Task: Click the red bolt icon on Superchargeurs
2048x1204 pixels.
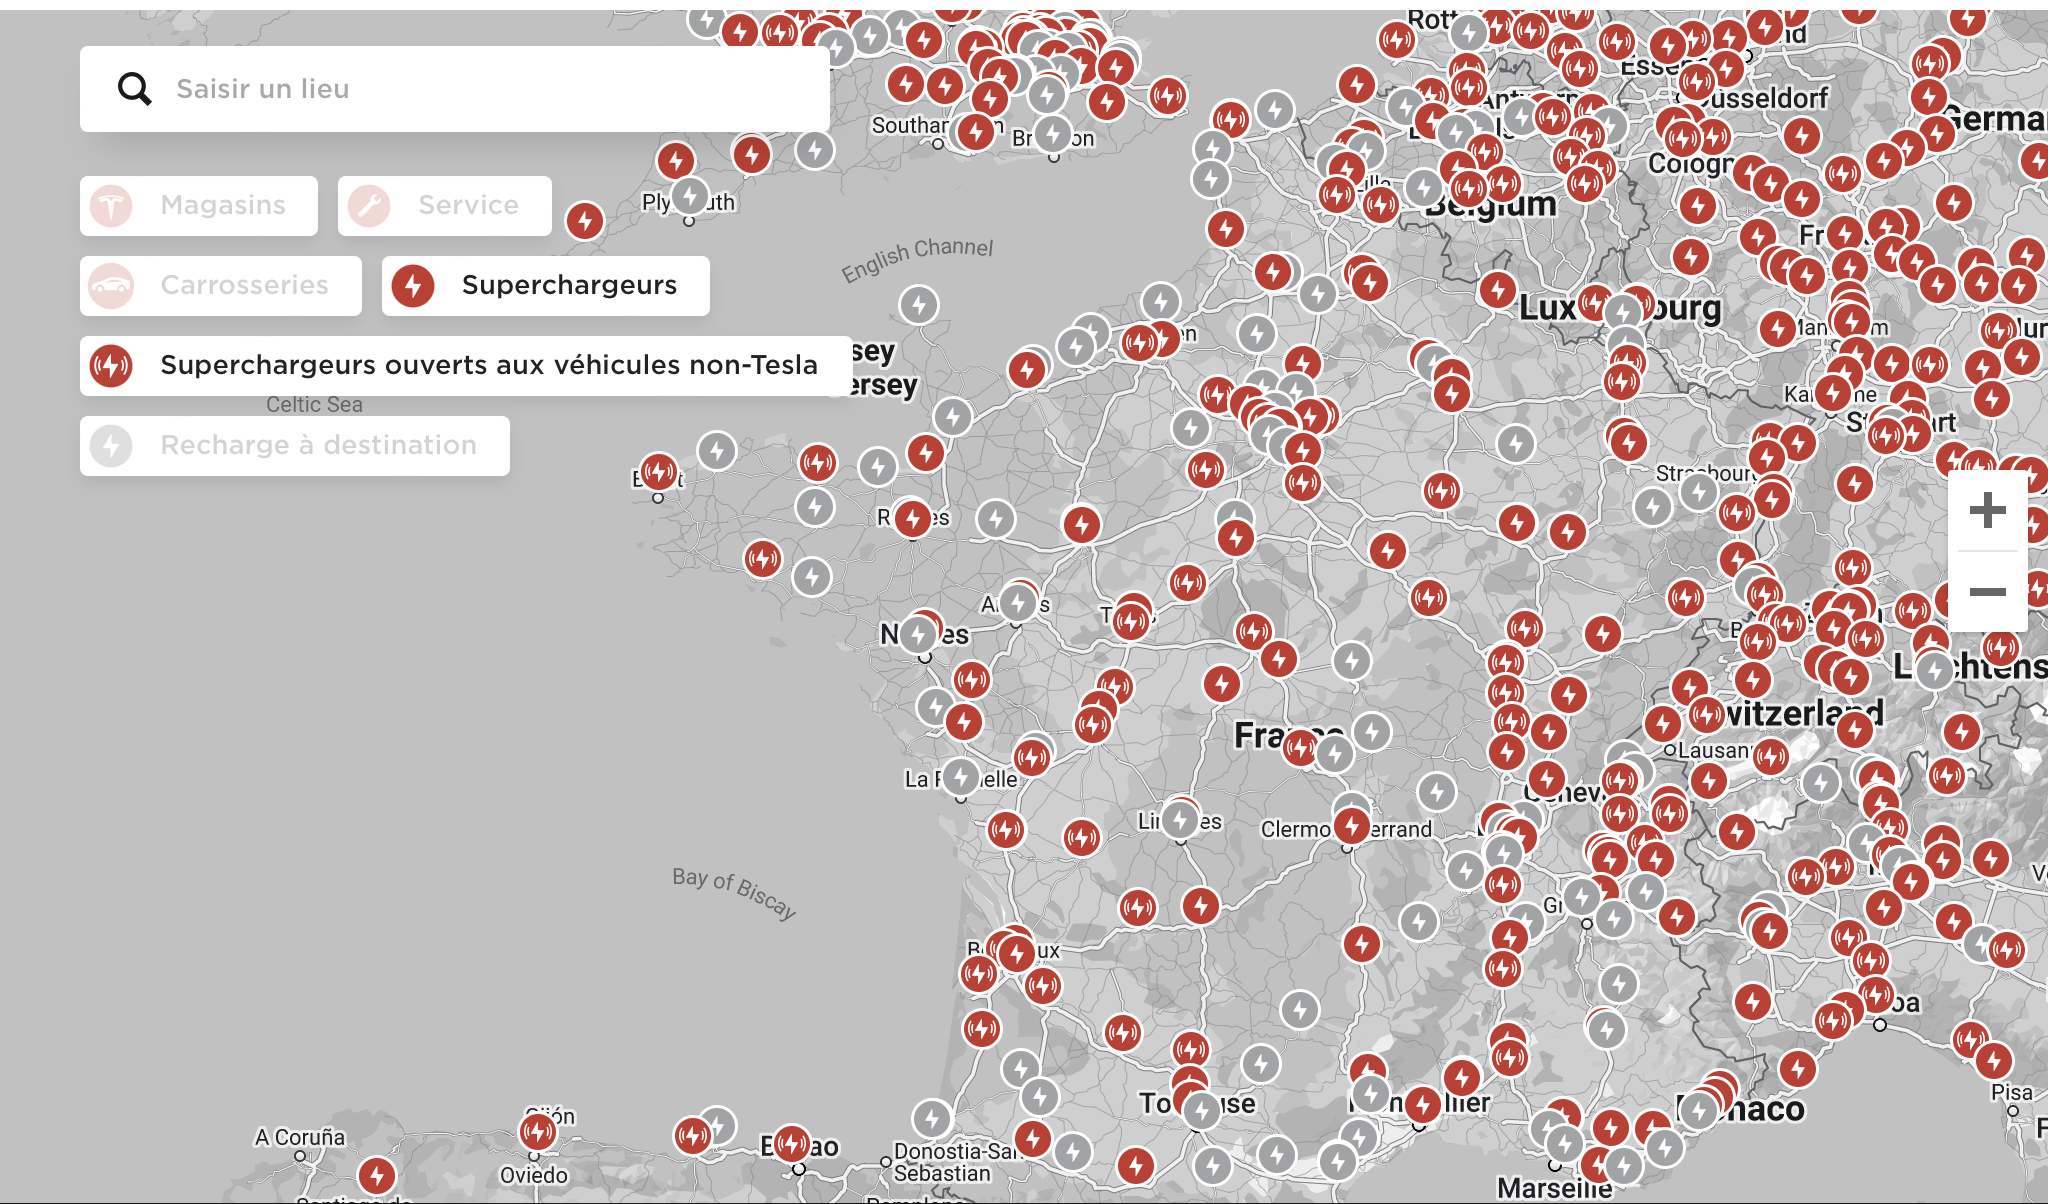Action: [x=413, y=286]
